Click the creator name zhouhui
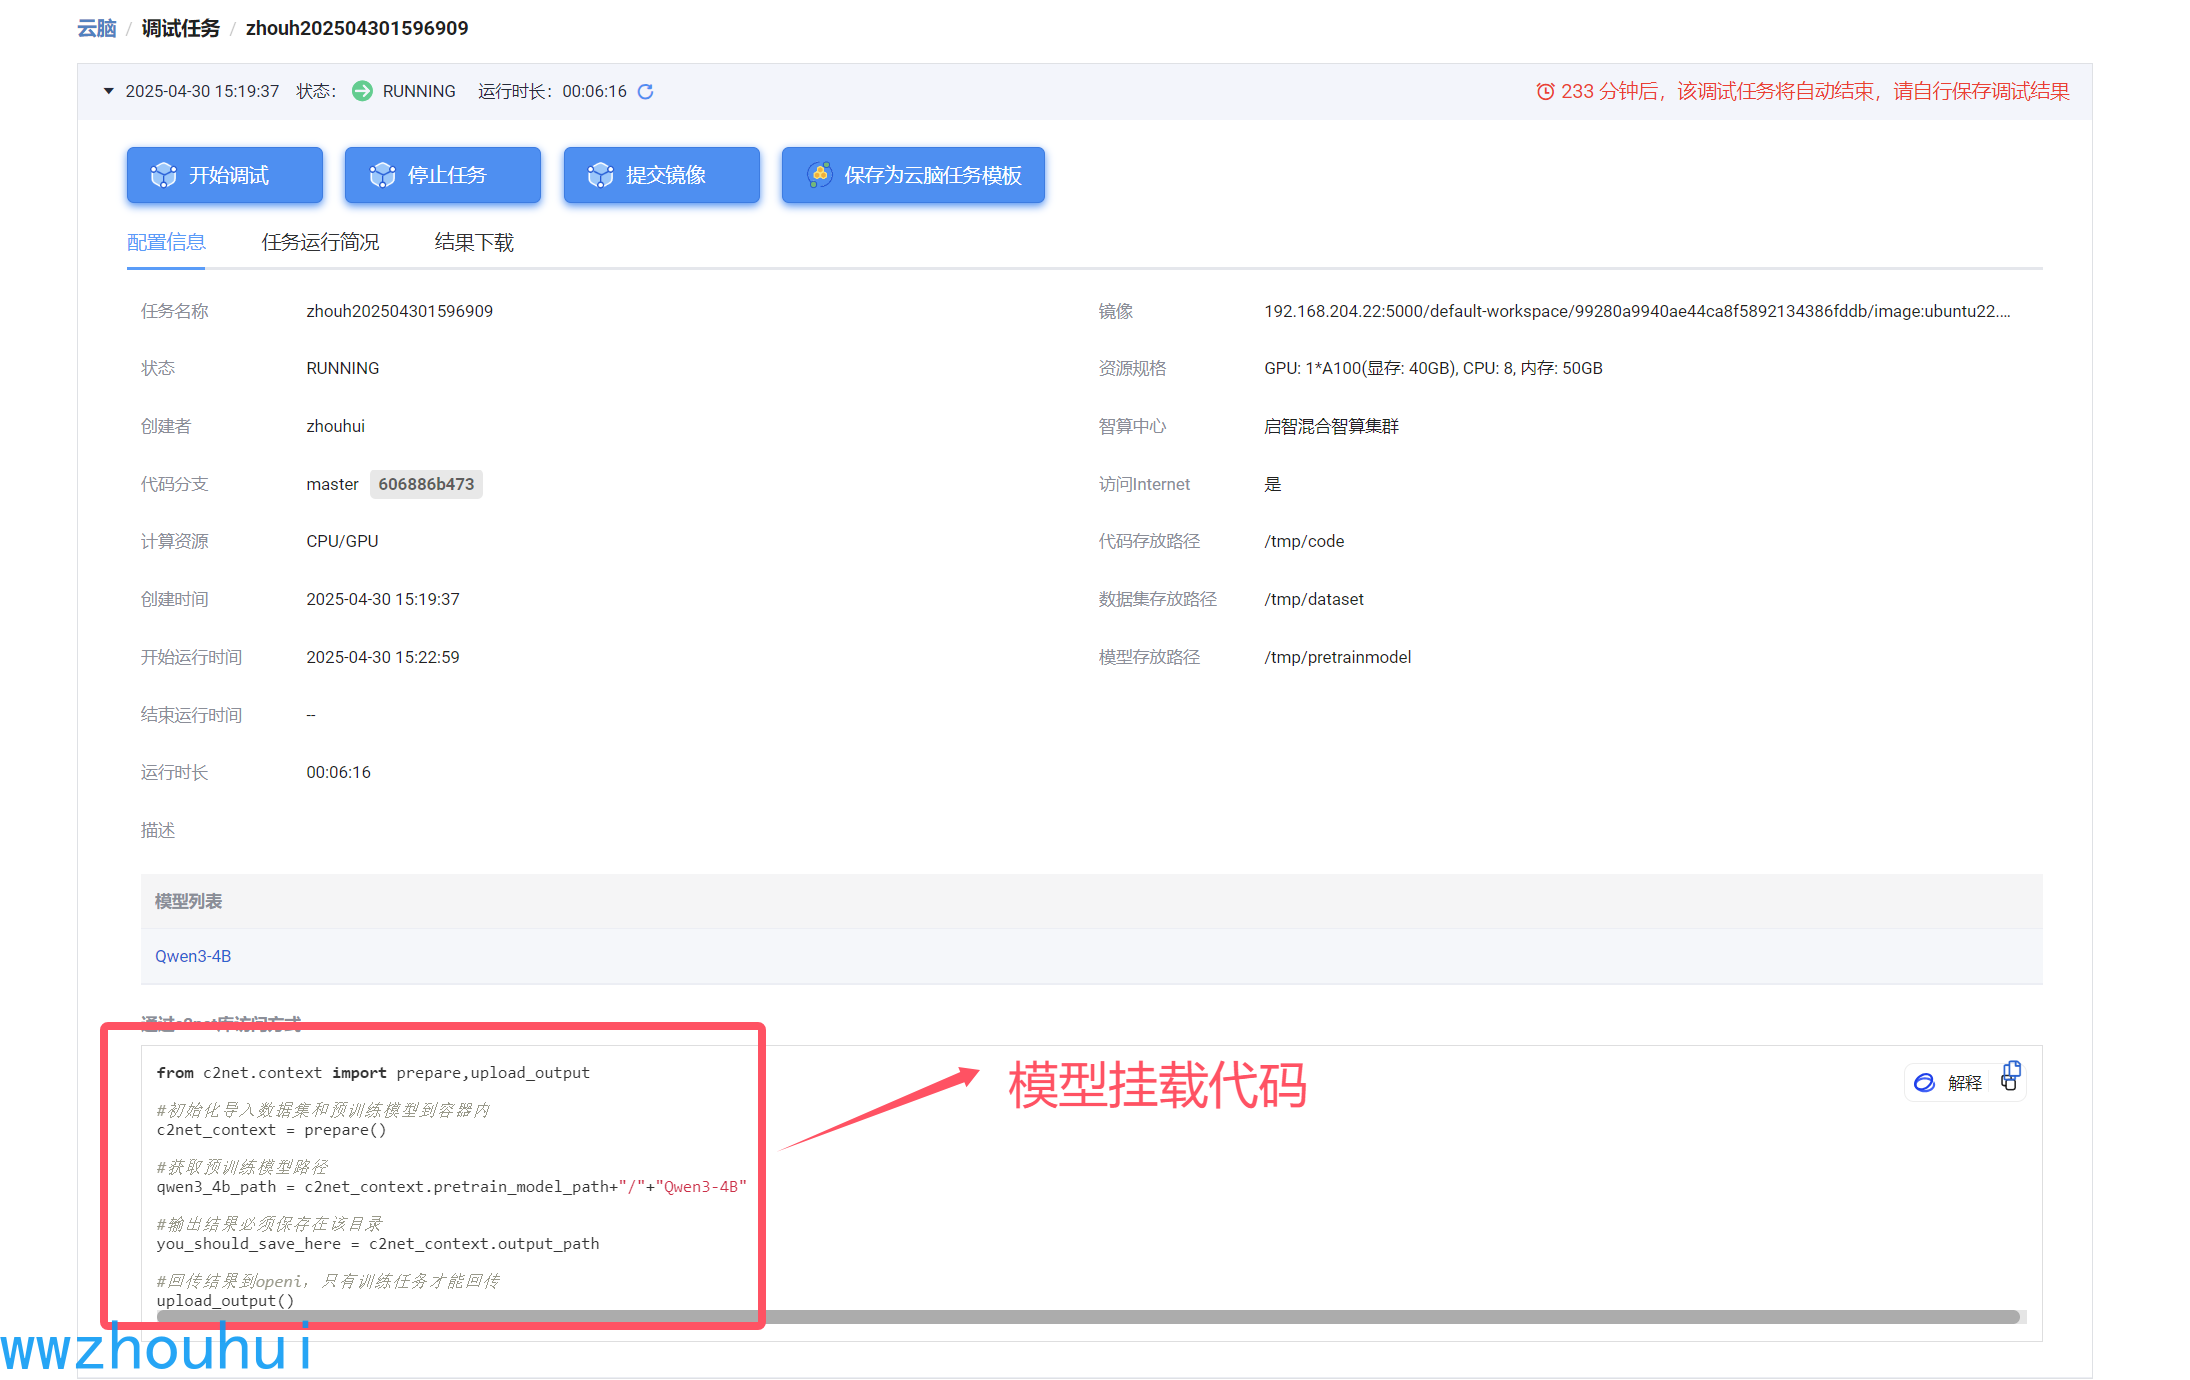This screenshot has width=2190, height=1380. [336, 426]
